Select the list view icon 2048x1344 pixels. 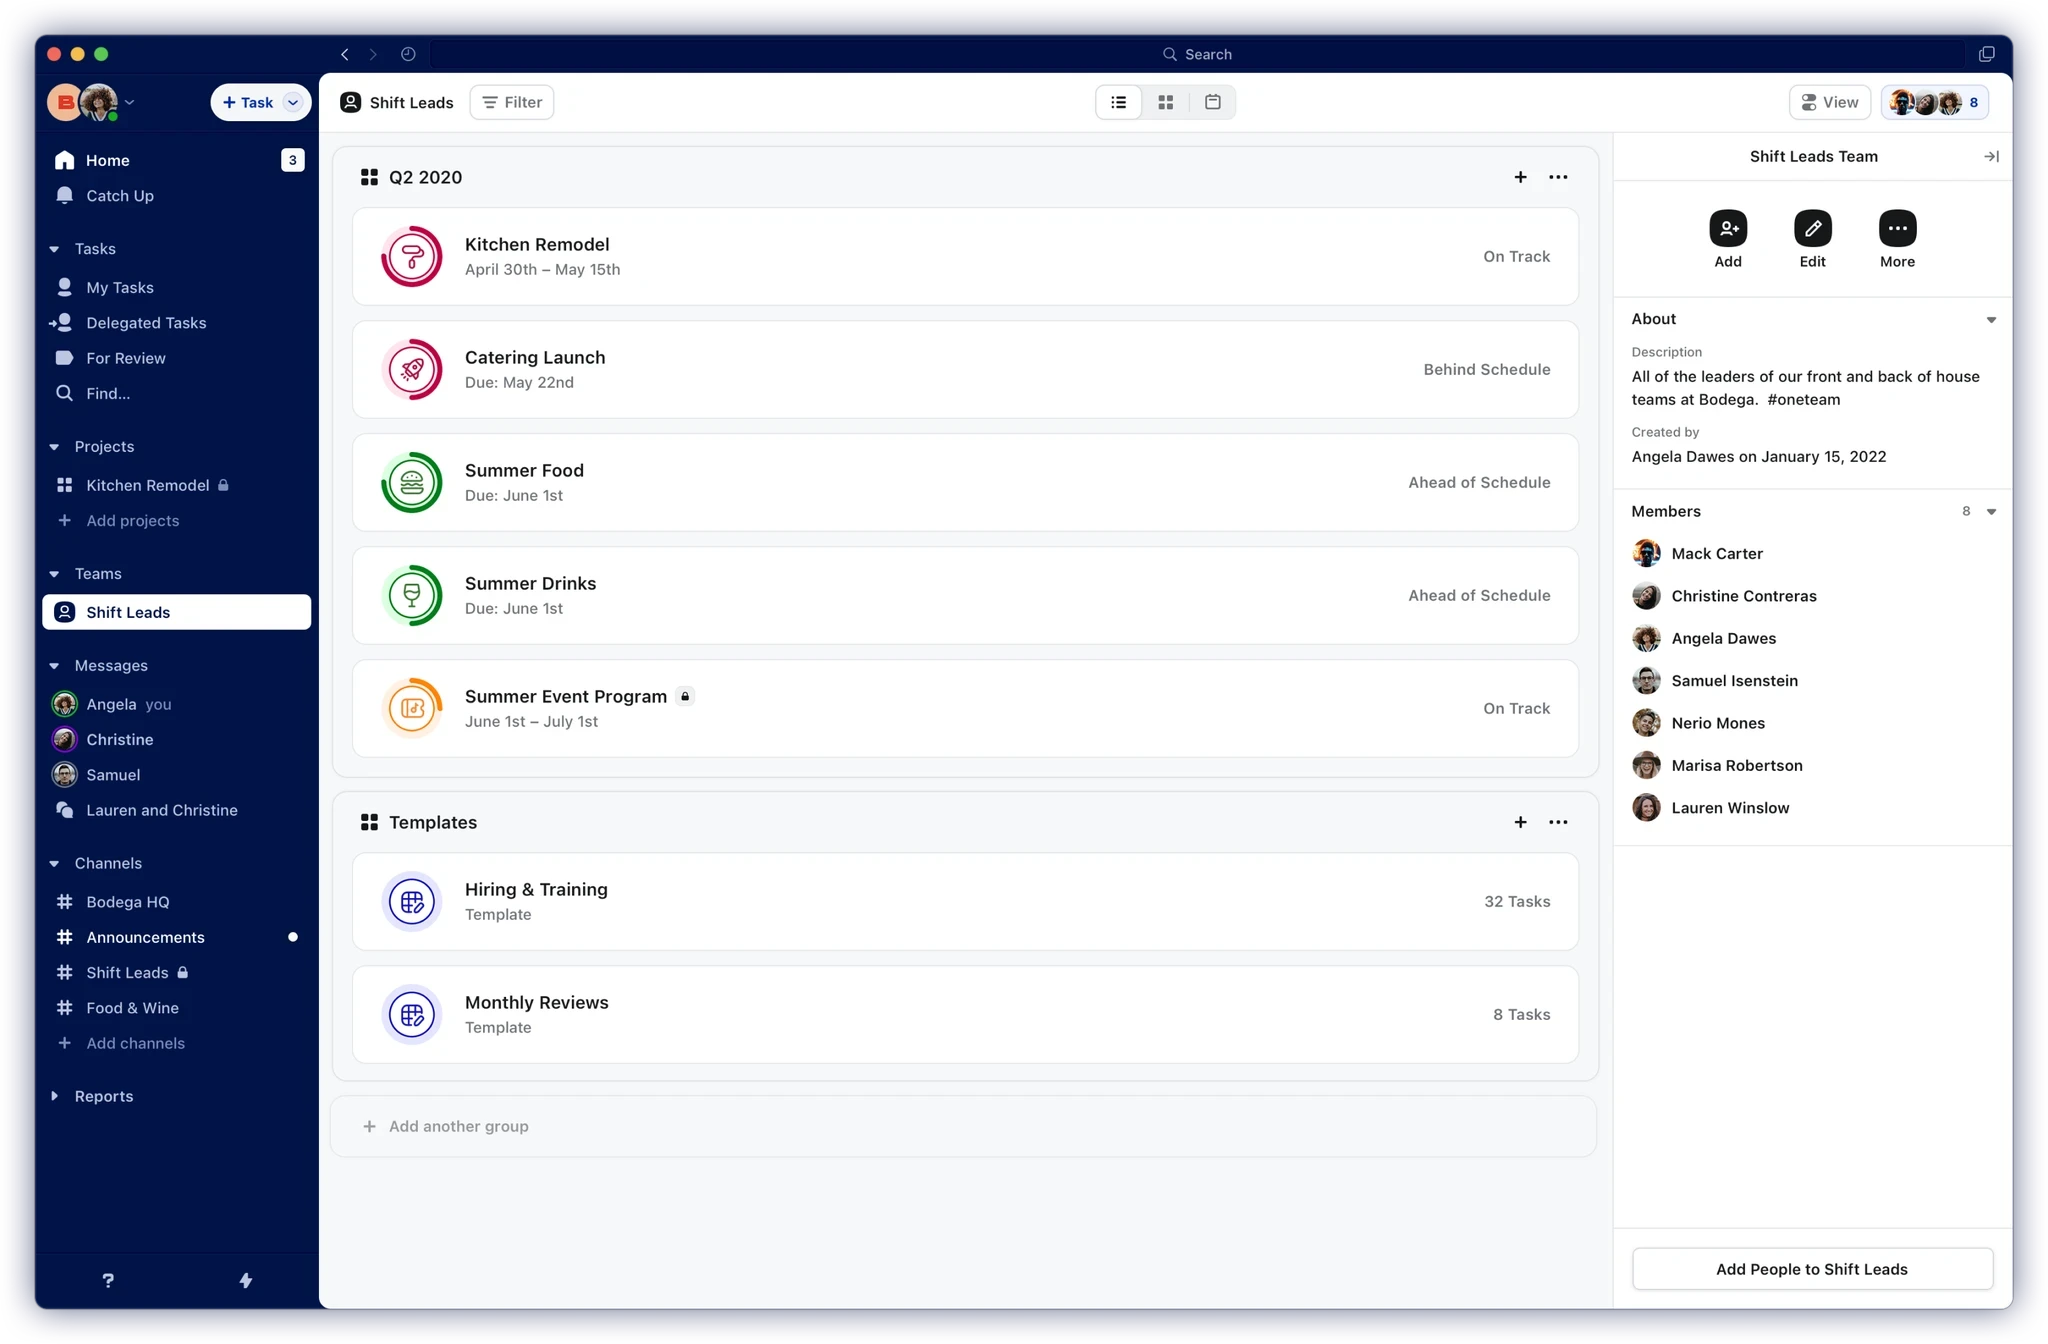(x=1118, y=102)
